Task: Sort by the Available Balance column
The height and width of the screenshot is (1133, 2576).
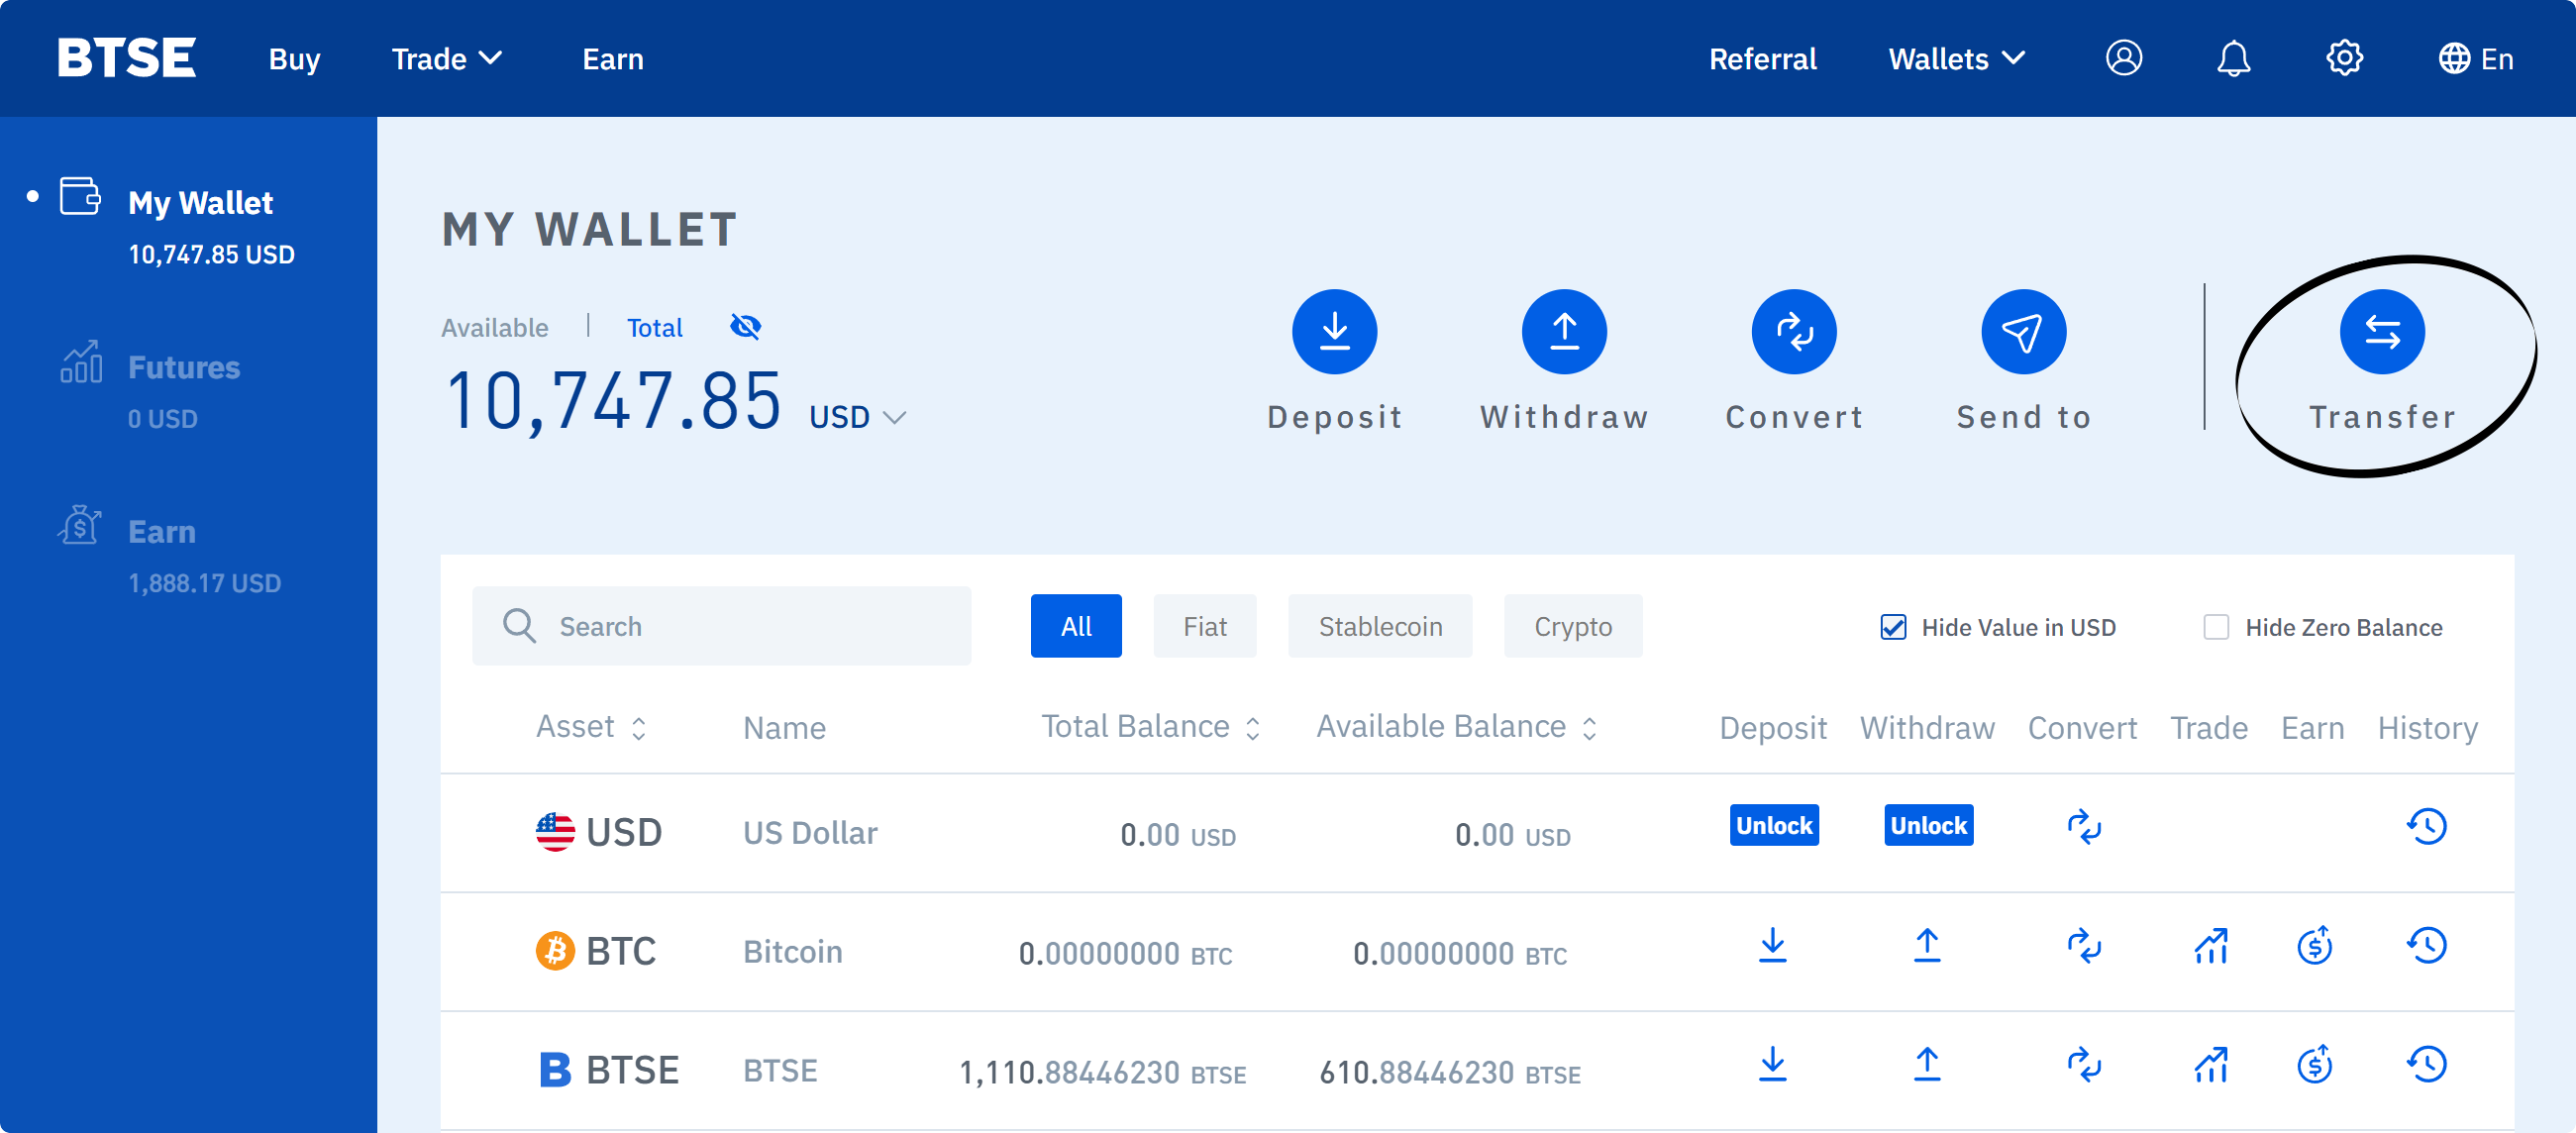Action: [1456, 727]
